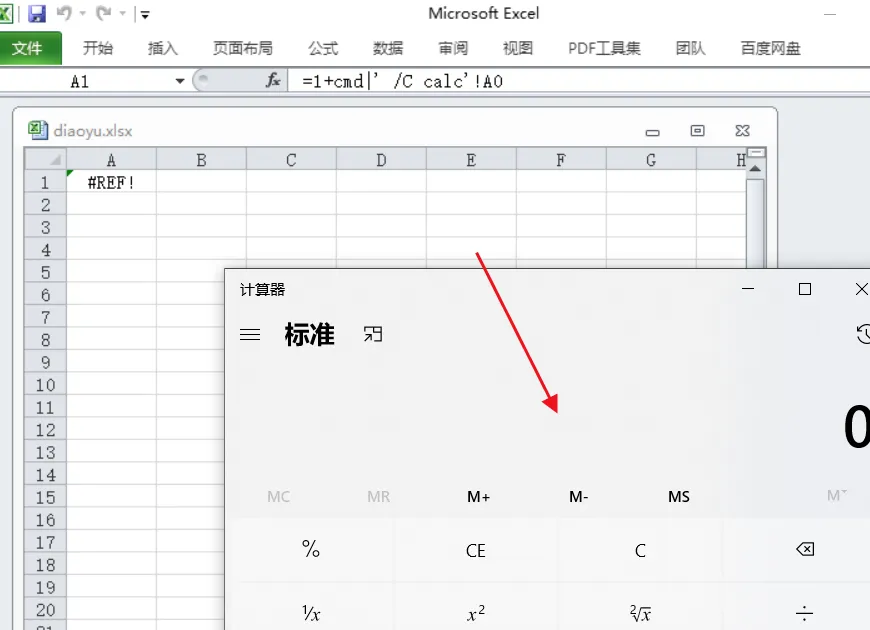The height and width of the screenshot is (630, 870).
Task: Click the x² square button
Action: [x=476, y=613]
